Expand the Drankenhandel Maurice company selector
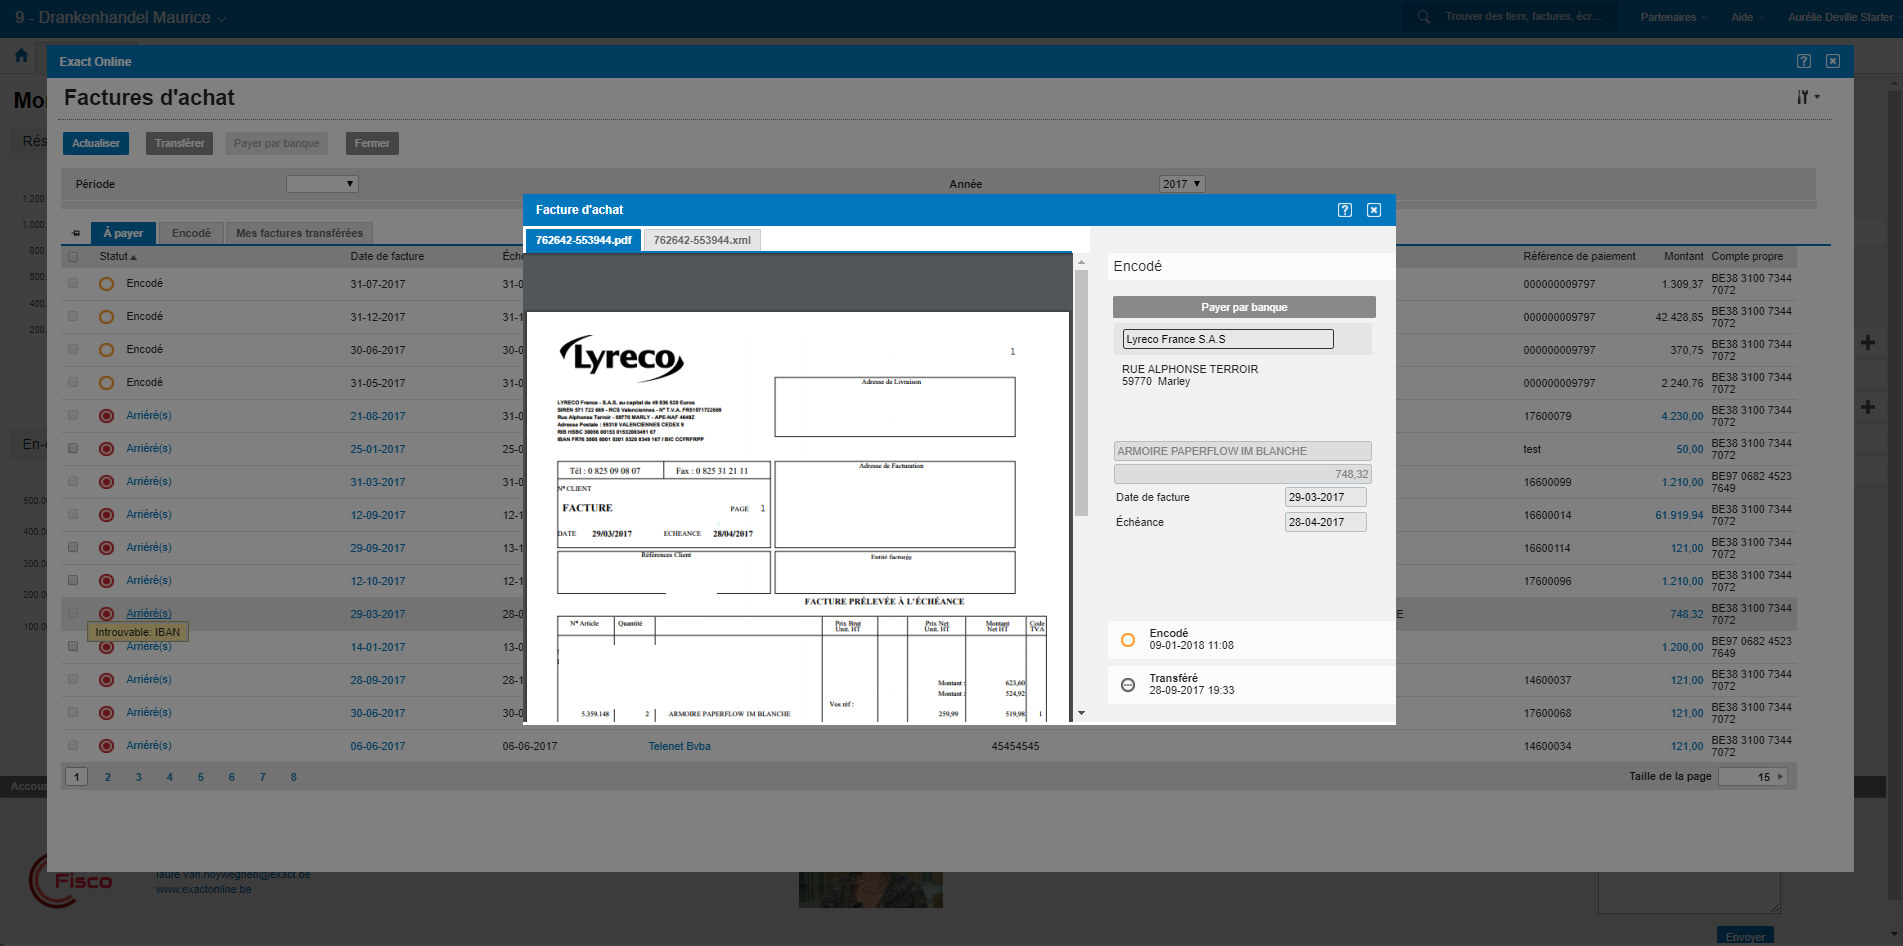The image size is (1903, 946). [x=120, y=17]
